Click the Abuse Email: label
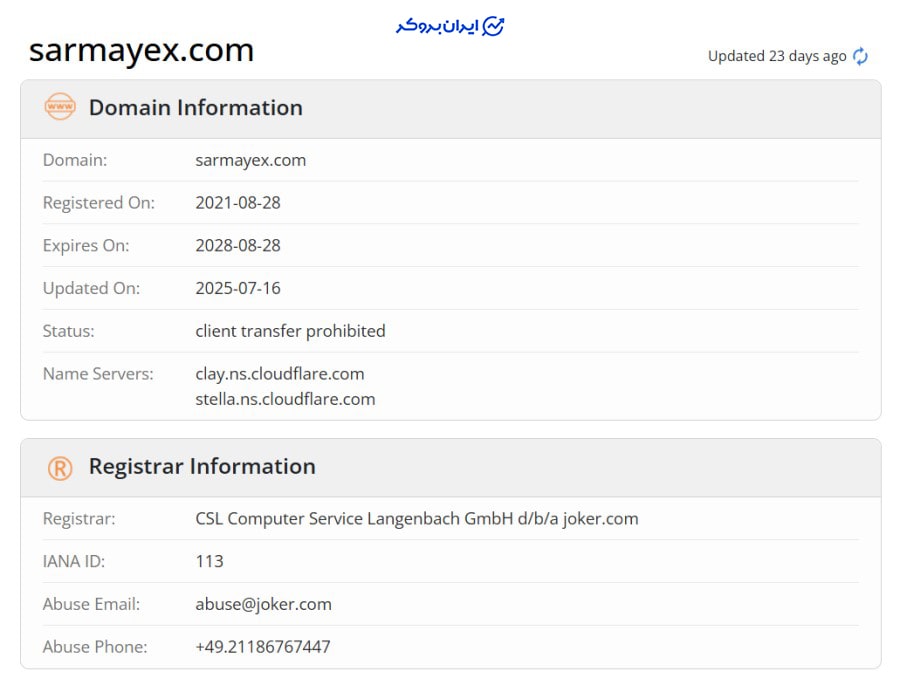Image resolution: width=900 pixels, height=685 pixels. [x=91, y=604]
